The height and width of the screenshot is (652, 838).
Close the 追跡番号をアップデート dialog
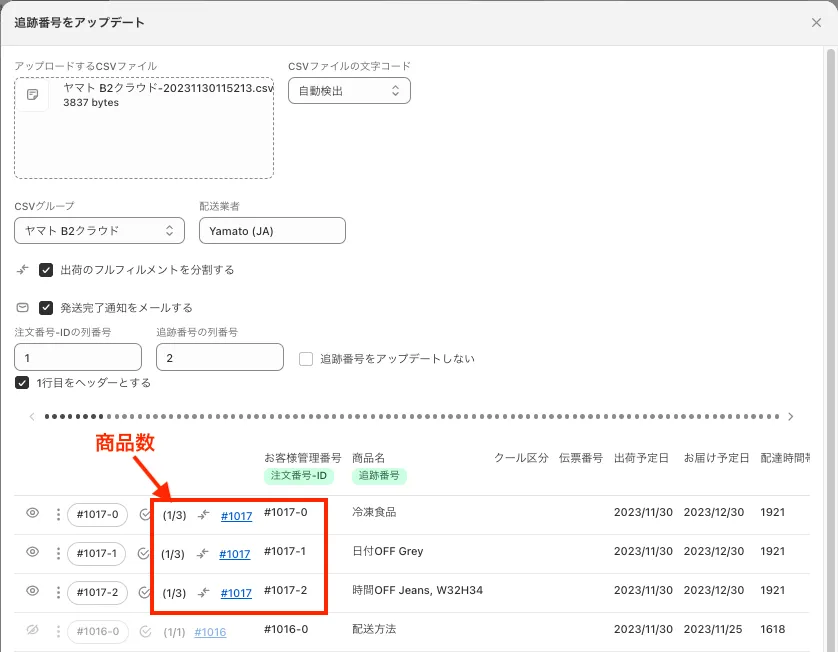click(816, 22)
